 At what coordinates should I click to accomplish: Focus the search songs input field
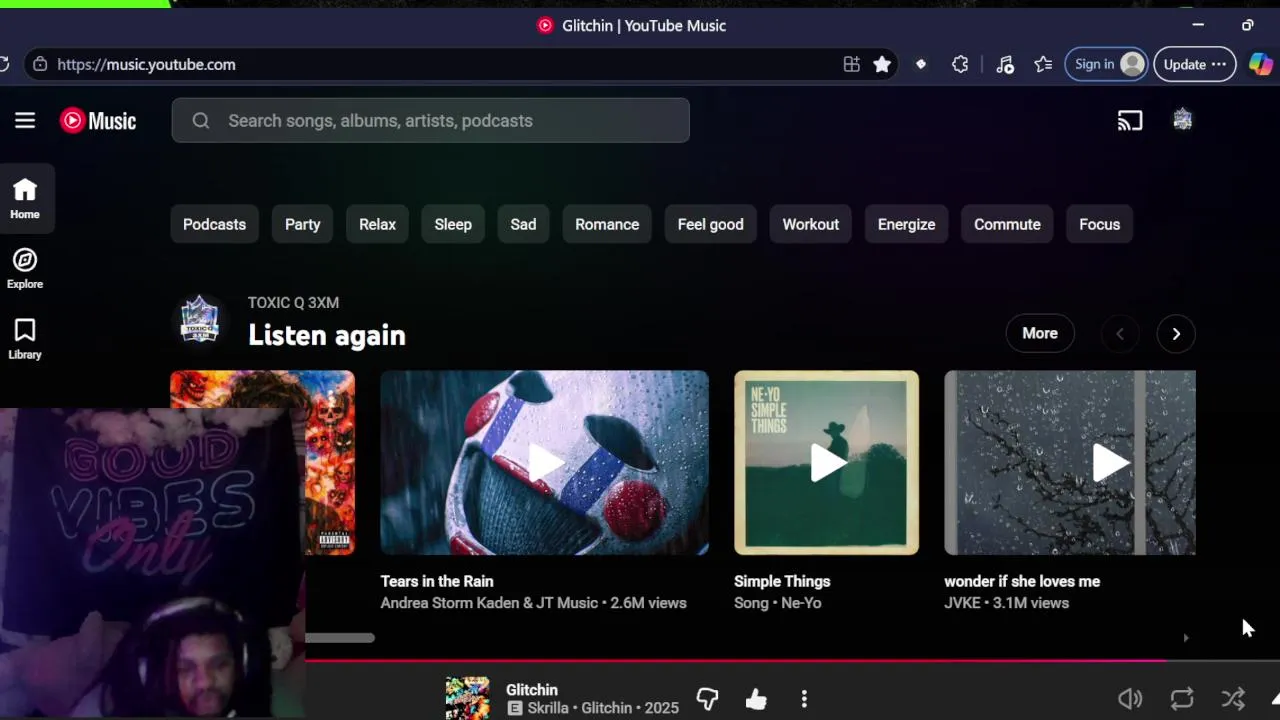pos(430,120)
